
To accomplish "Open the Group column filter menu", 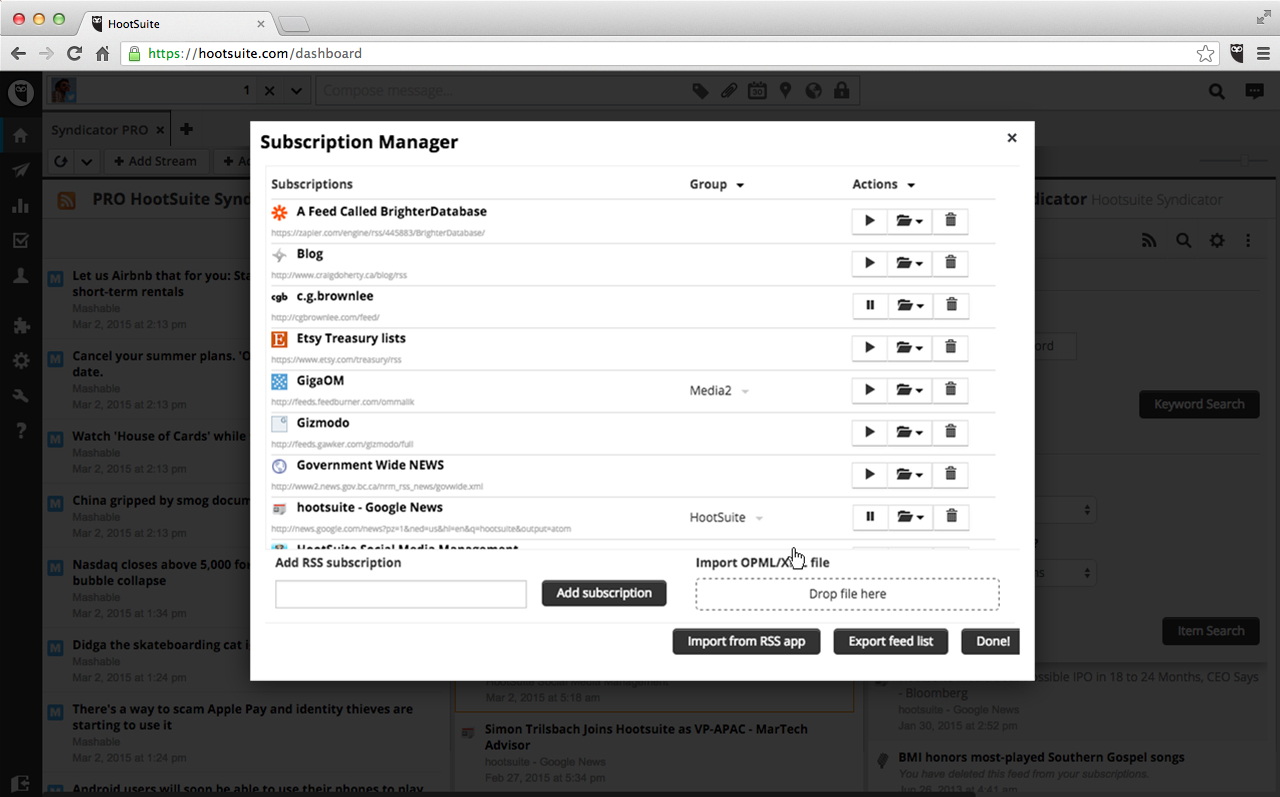I will [717, 184].
